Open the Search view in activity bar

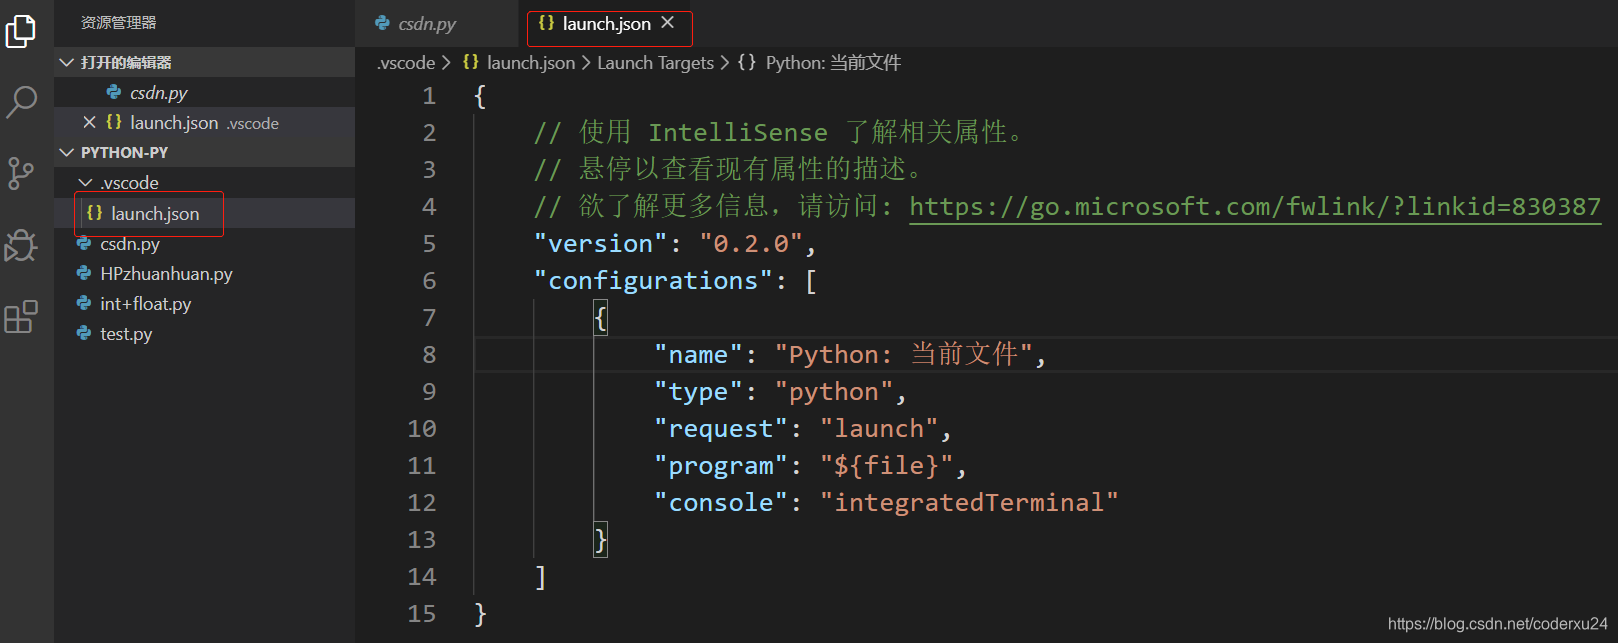[x=21, y=101]
